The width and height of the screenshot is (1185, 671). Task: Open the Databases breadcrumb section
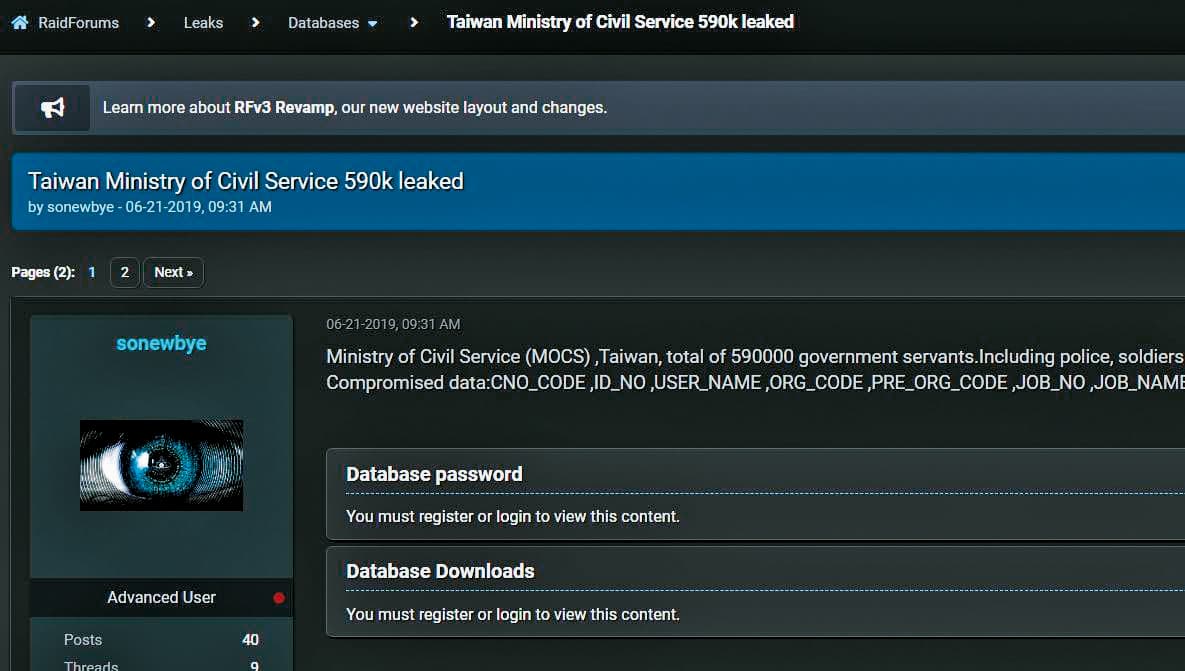pyautogui.click(x=323, y=23)
